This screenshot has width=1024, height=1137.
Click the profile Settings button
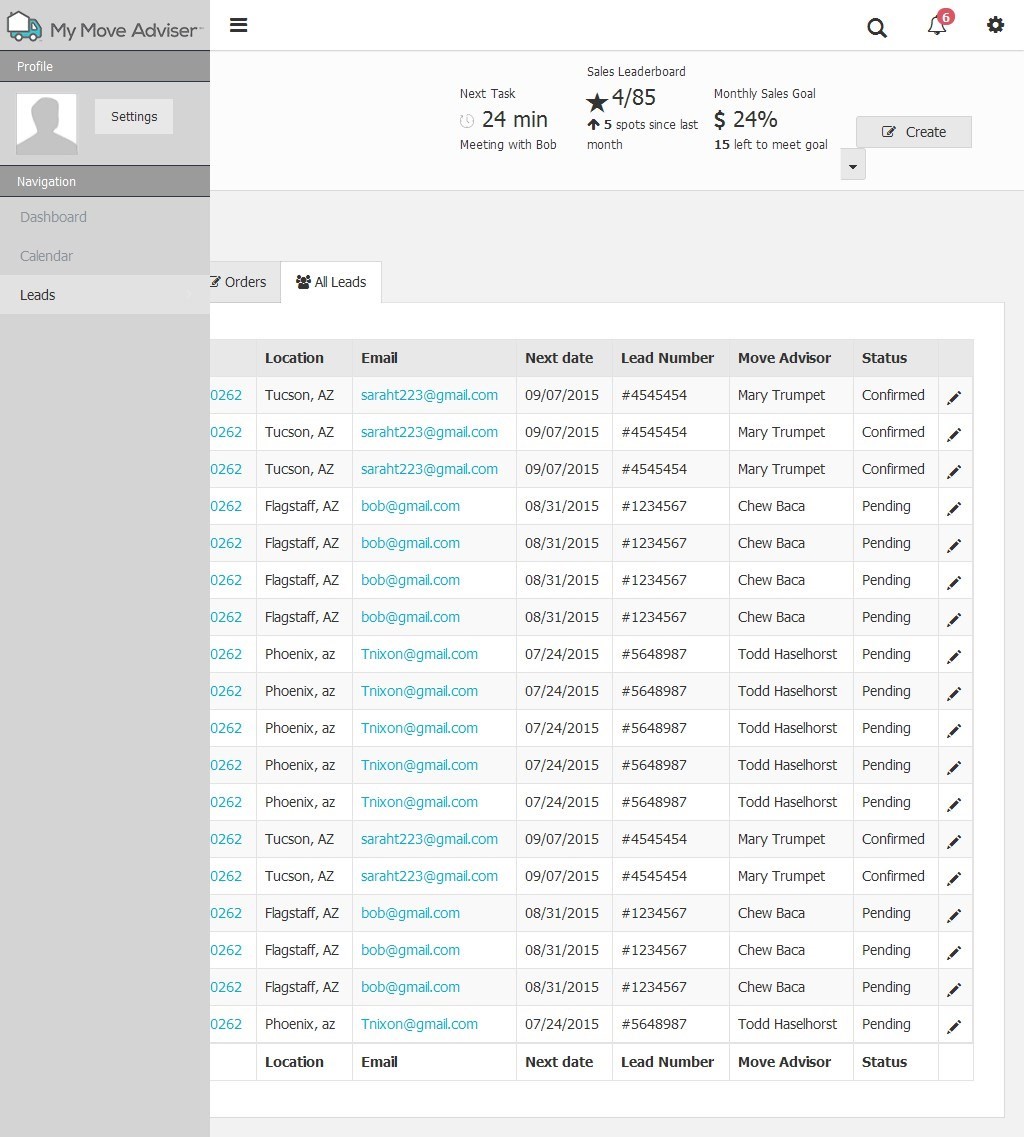(x=134, y=117)
